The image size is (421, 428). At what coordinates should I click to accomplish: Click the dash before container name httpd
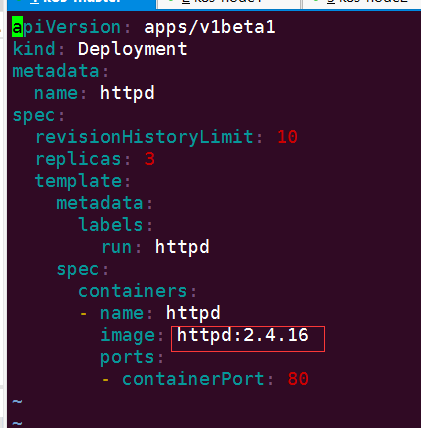pos(83,314)
